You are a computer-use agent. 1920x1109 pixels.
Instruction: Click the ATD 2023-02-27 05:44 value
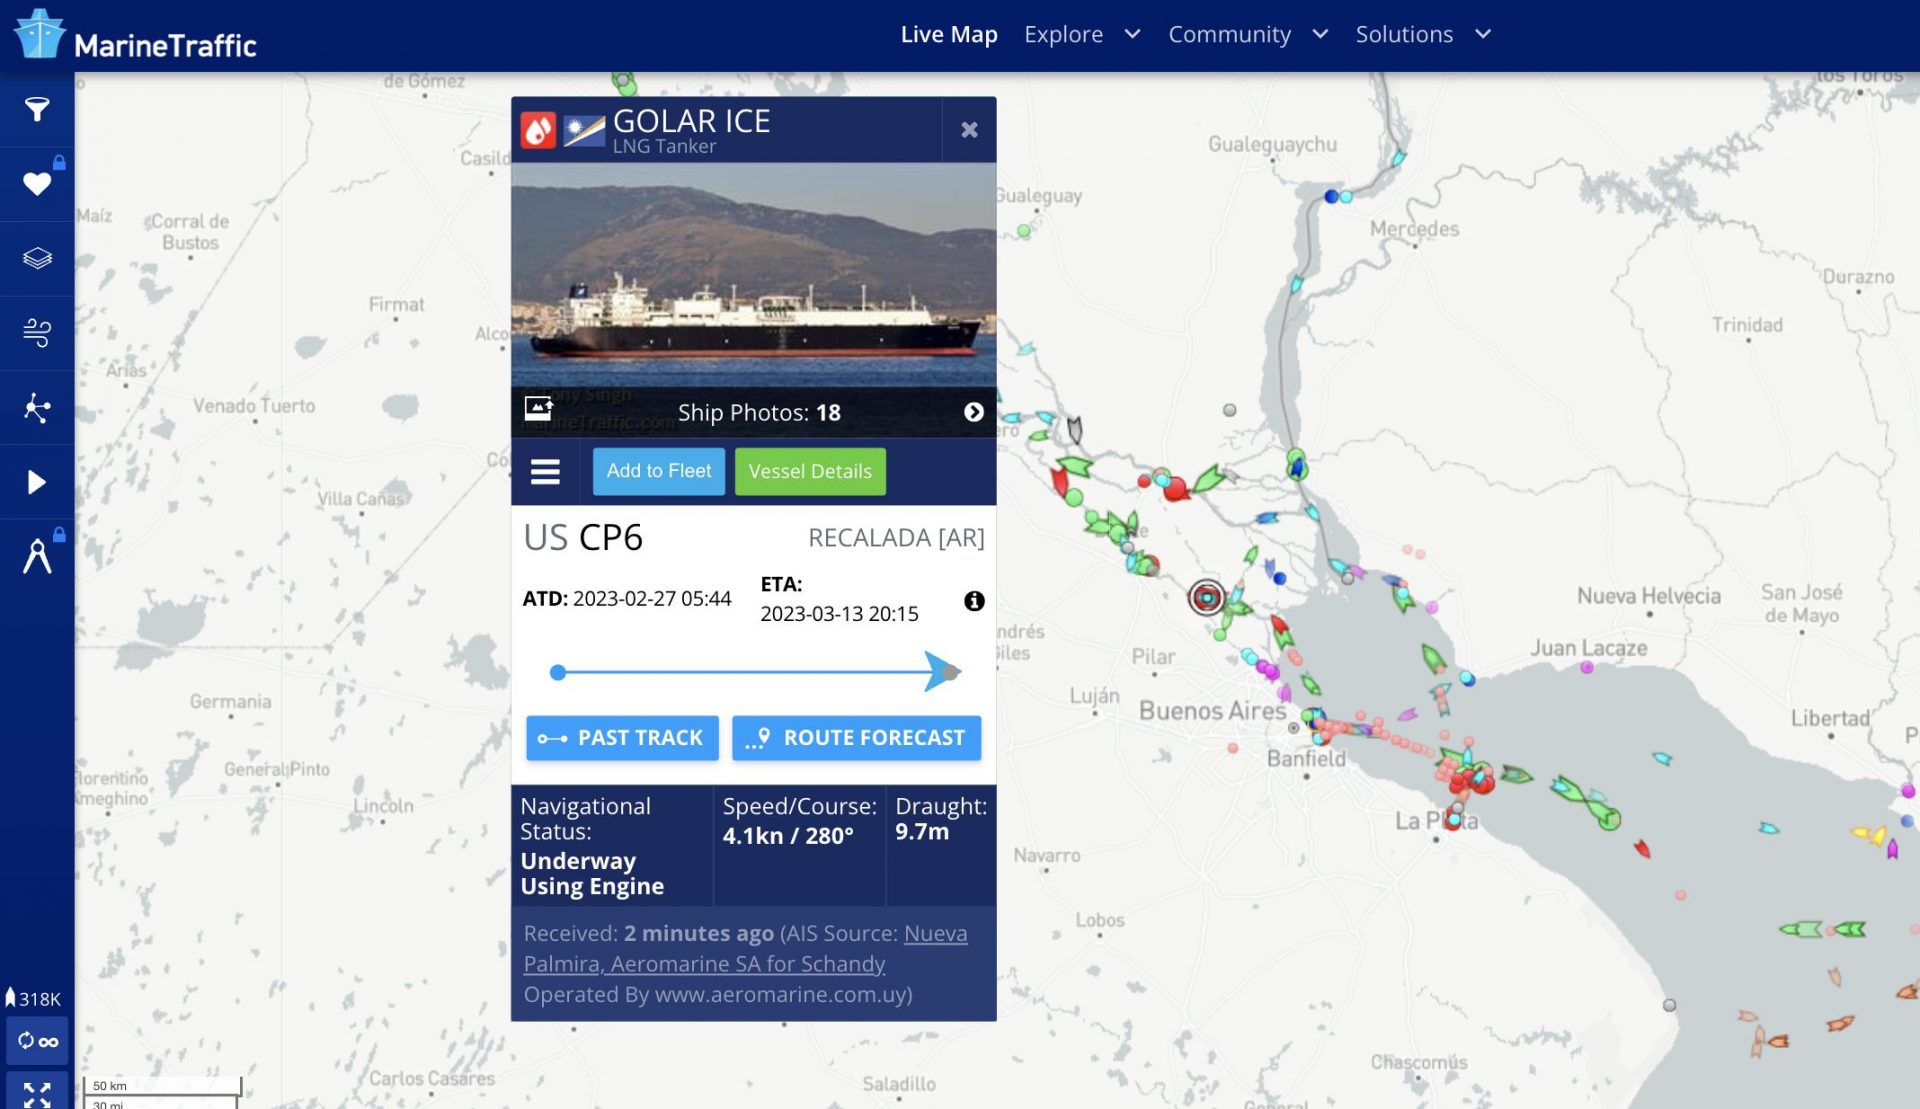[652, 598]
